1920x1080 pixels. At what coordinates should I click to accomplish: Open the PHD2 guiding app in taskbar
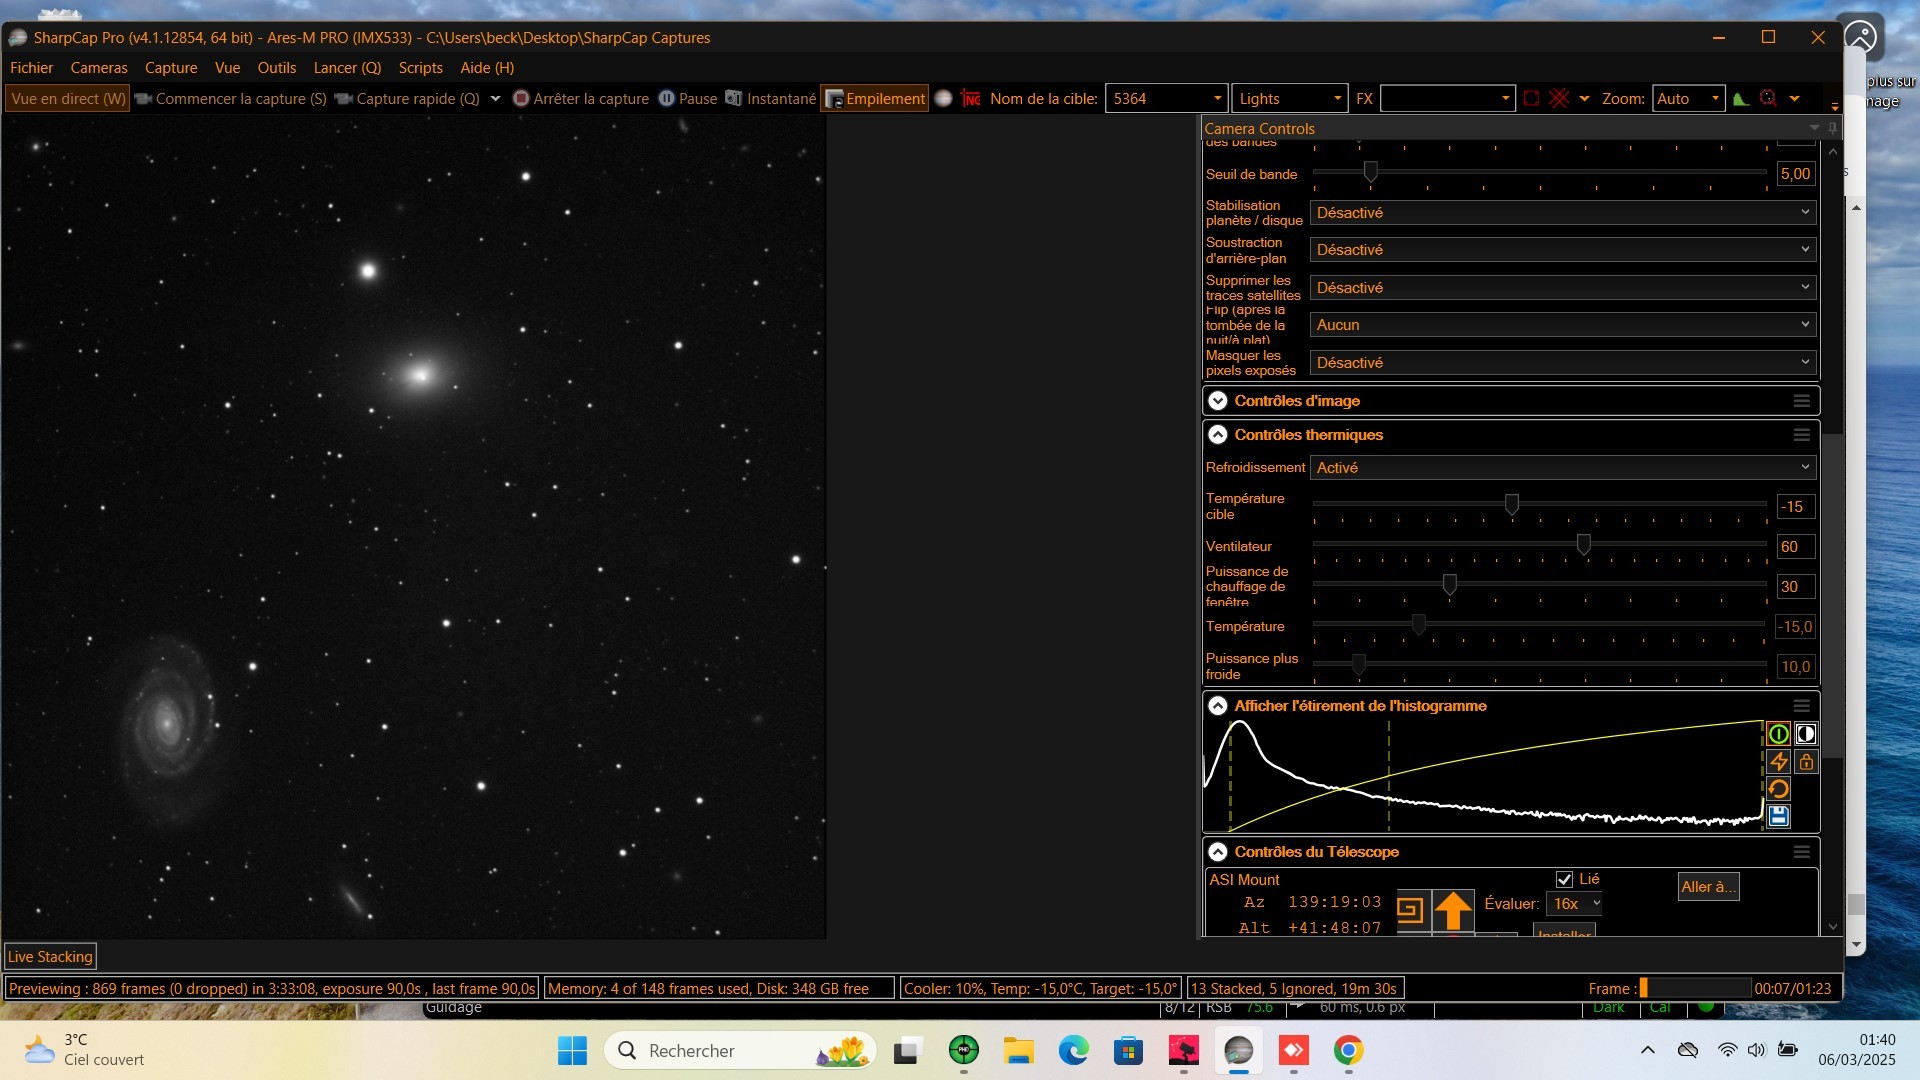(963, 1050)
